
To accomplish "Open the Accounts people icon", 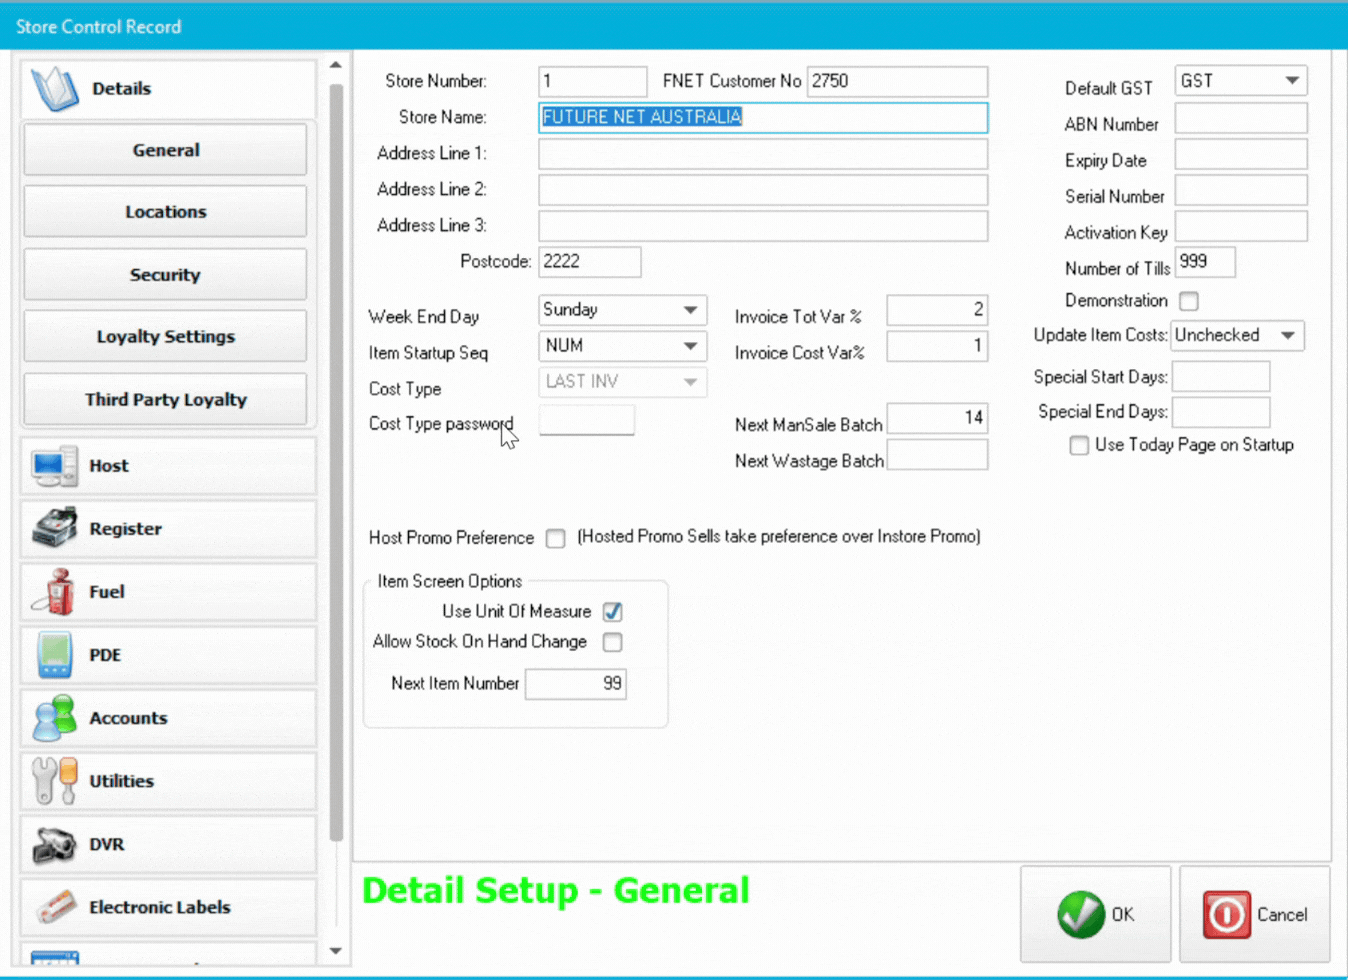I will click(x=54, y=718).
